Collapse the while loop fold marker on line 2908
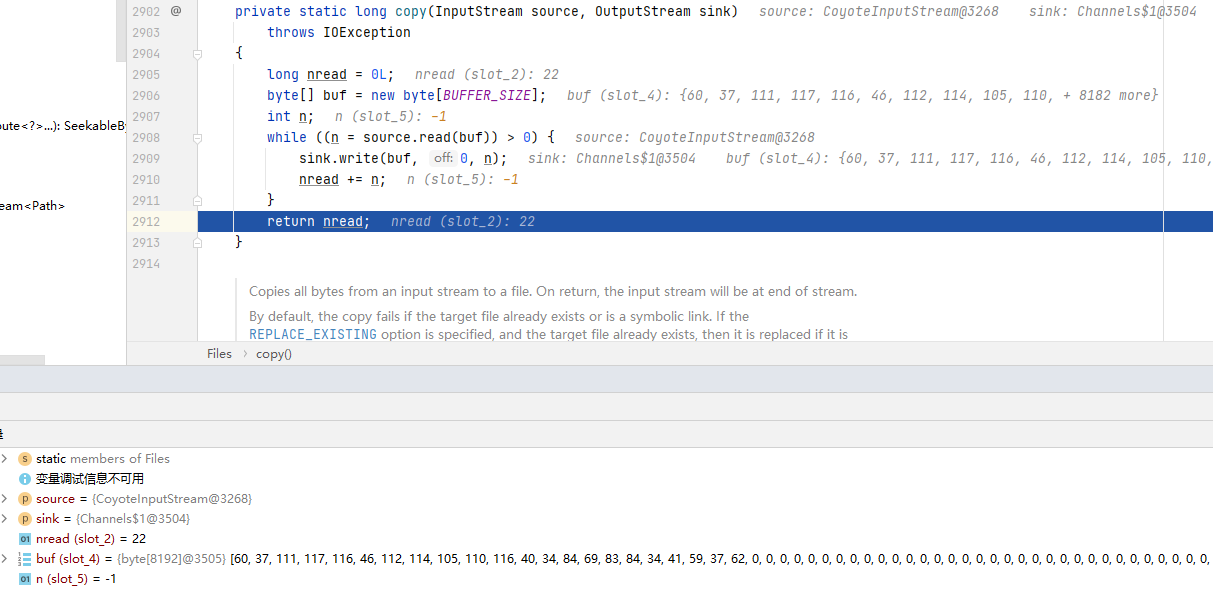 click(197, 137)
